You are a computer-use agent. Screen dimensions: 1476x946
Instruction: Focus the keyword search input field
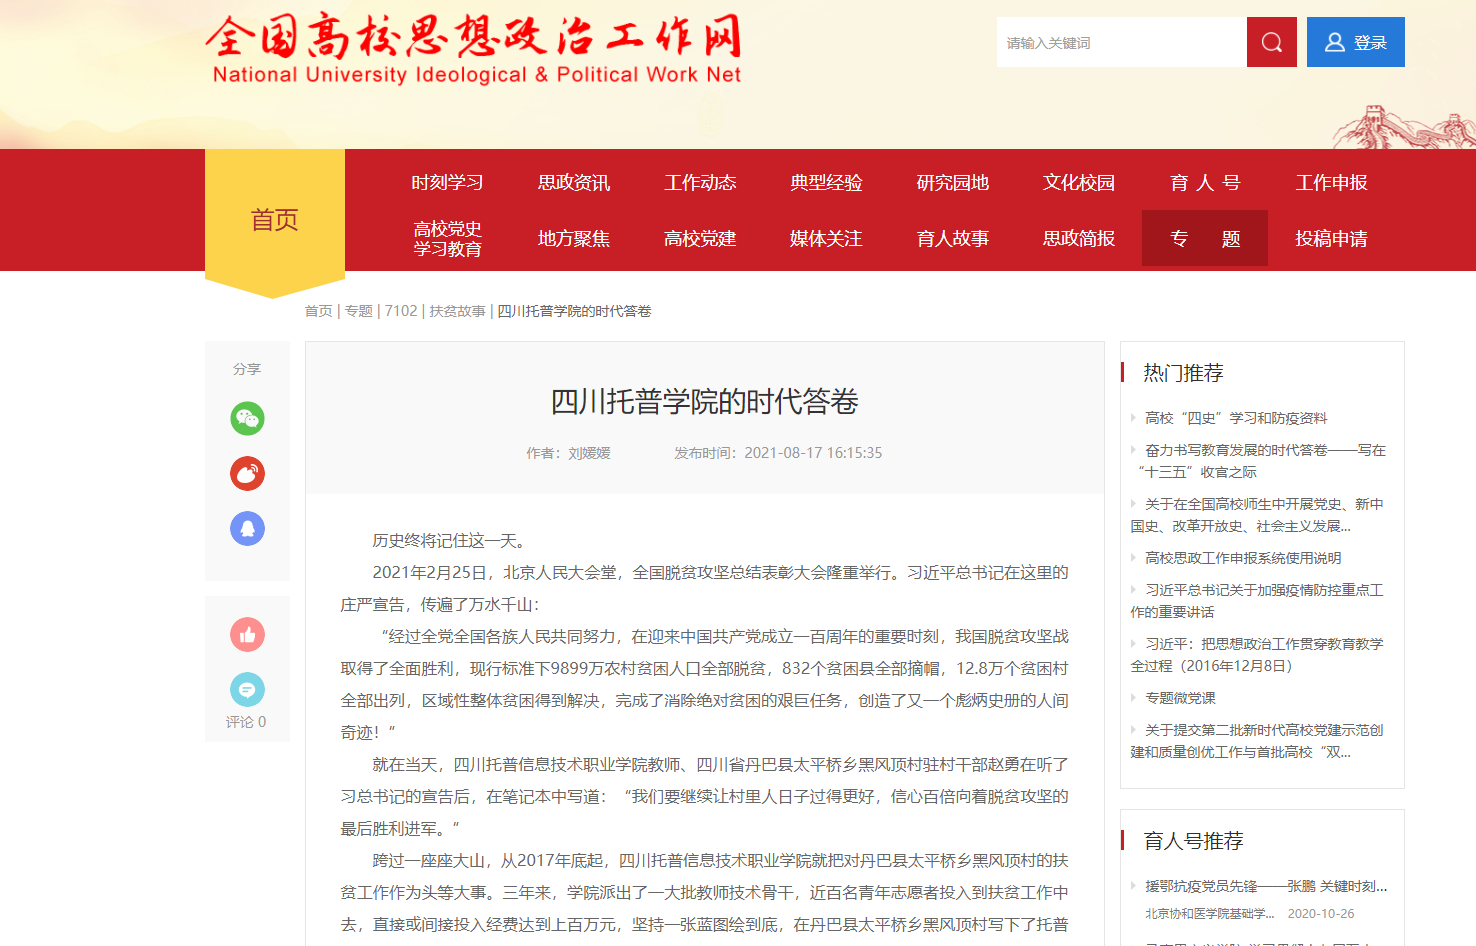1121,42
